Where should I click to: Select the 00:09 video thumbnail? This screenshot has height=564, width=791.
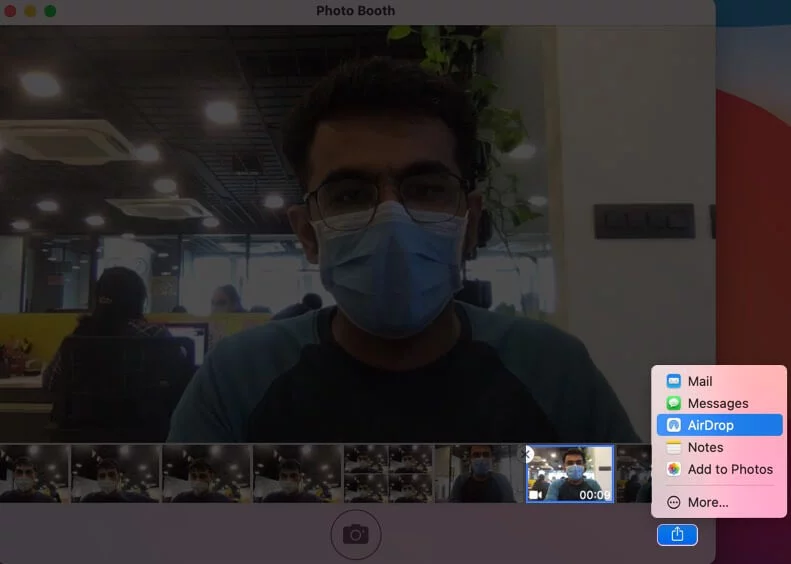570,474
